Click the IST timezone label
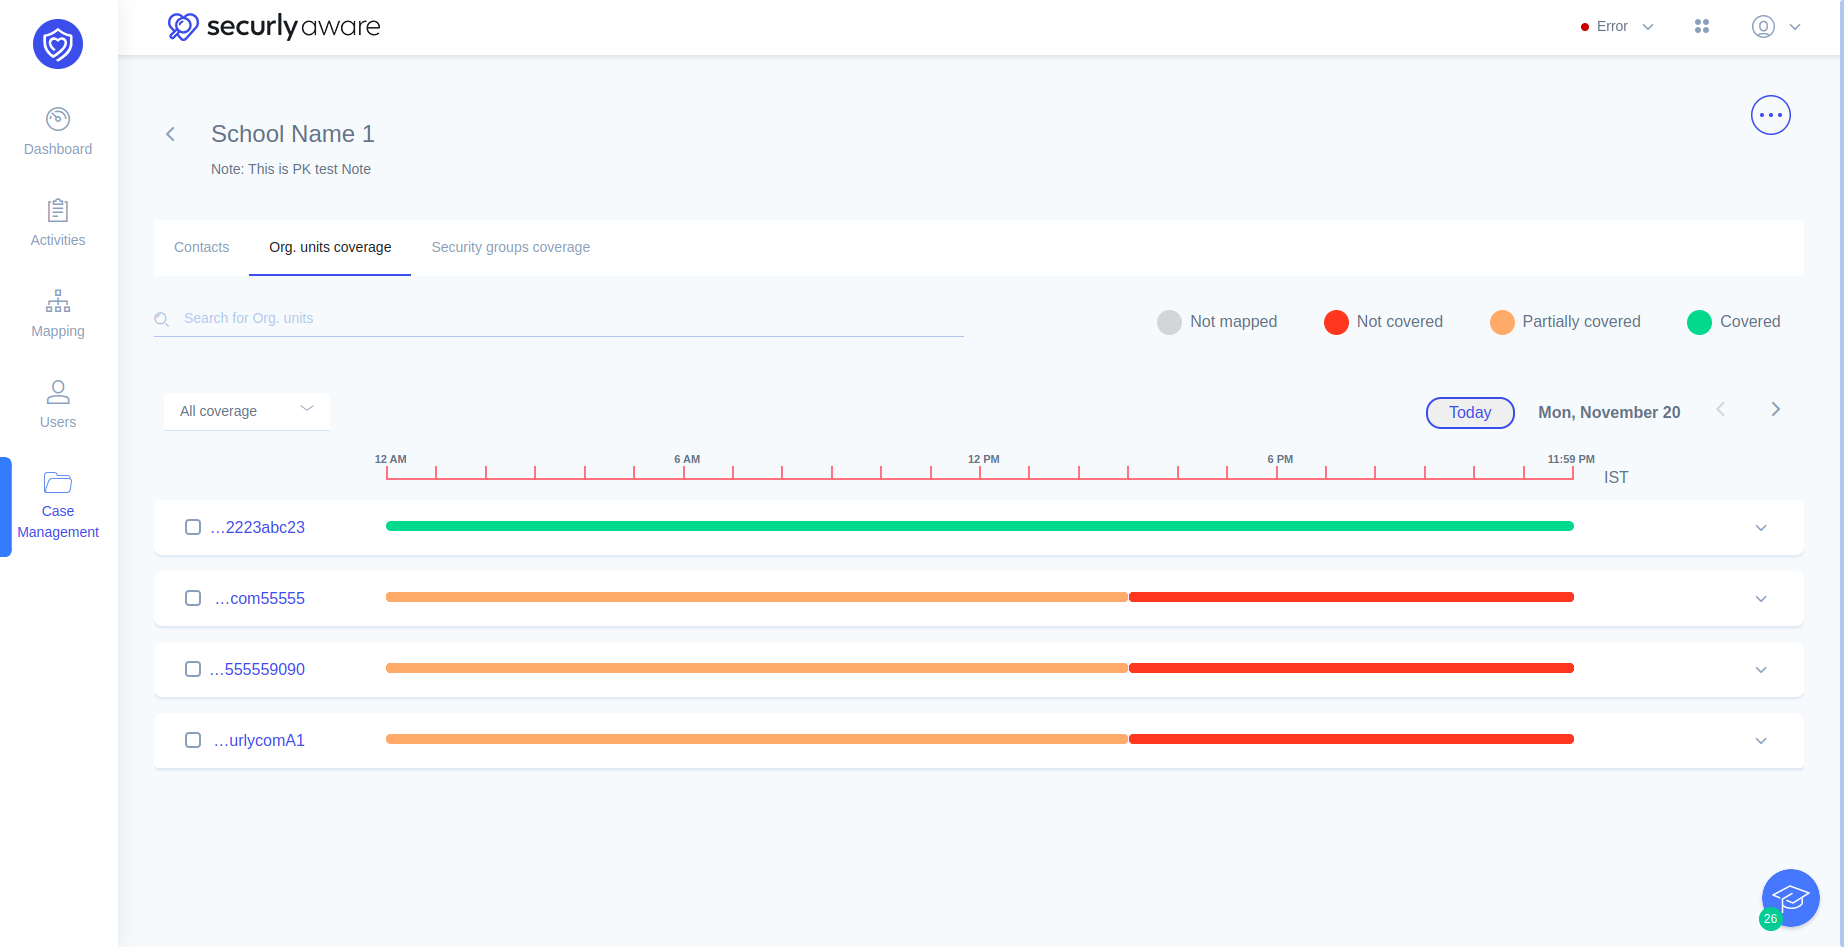The image size is (1844, 947). coord(1616,477)
